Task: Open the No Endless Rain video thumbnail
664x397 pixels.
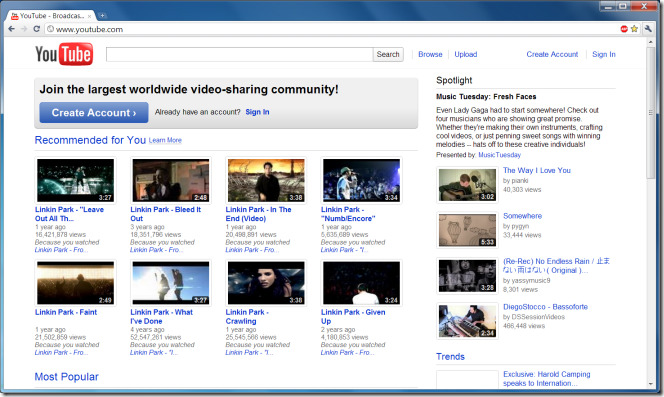Action: click(468, 276)
